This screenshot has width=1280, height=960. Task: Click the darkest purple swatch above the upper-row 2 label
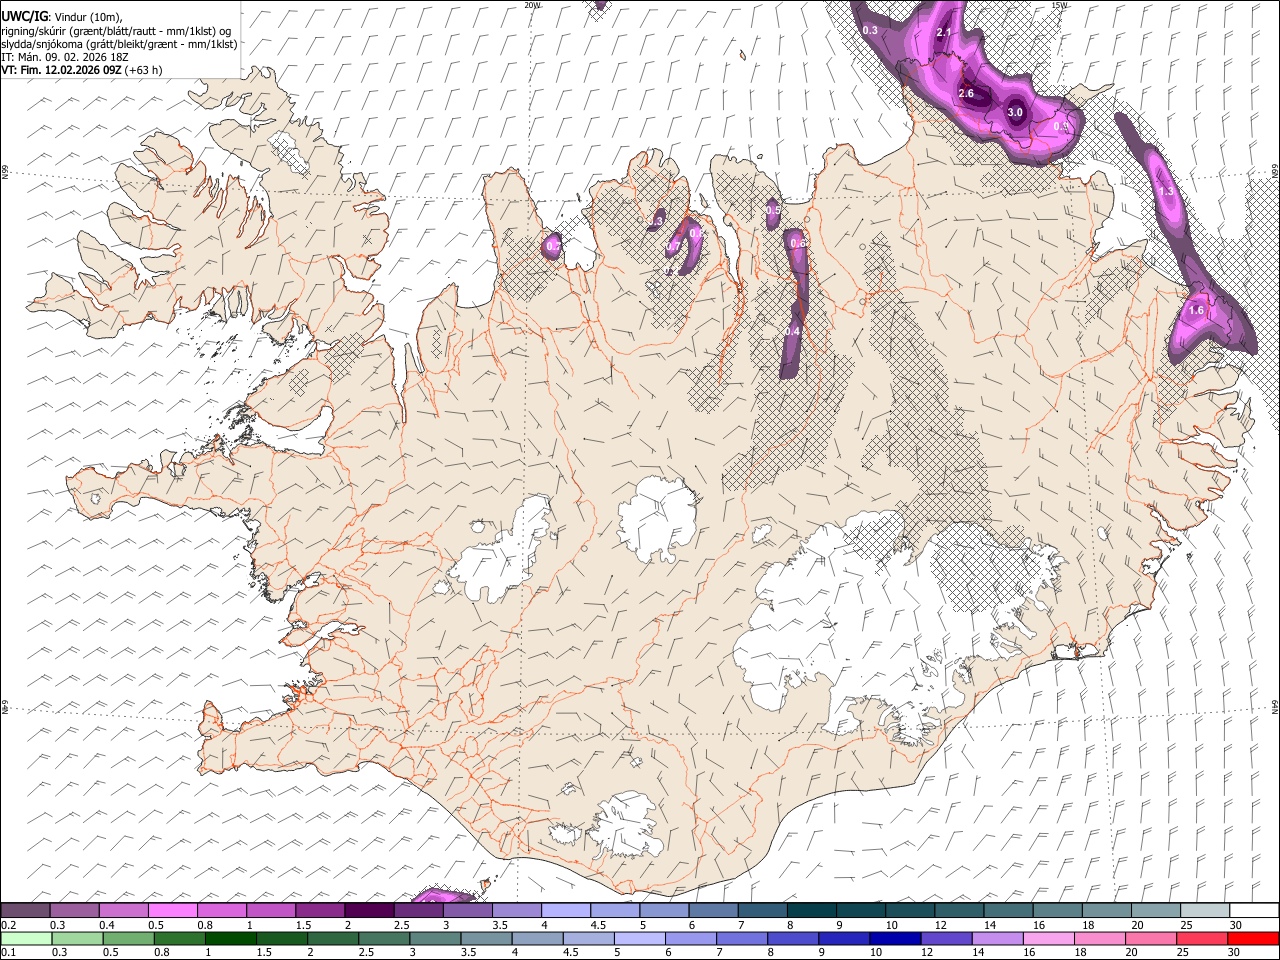coord(369,910)
